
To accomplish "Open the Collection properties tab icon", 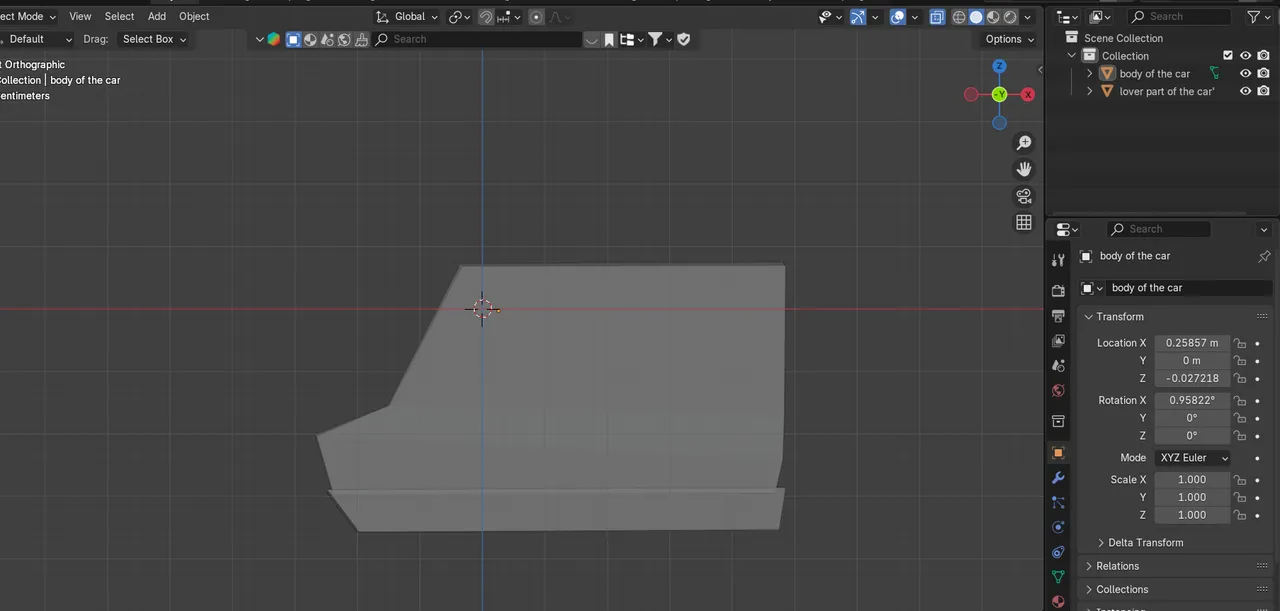I will [x=1058, y=422].
